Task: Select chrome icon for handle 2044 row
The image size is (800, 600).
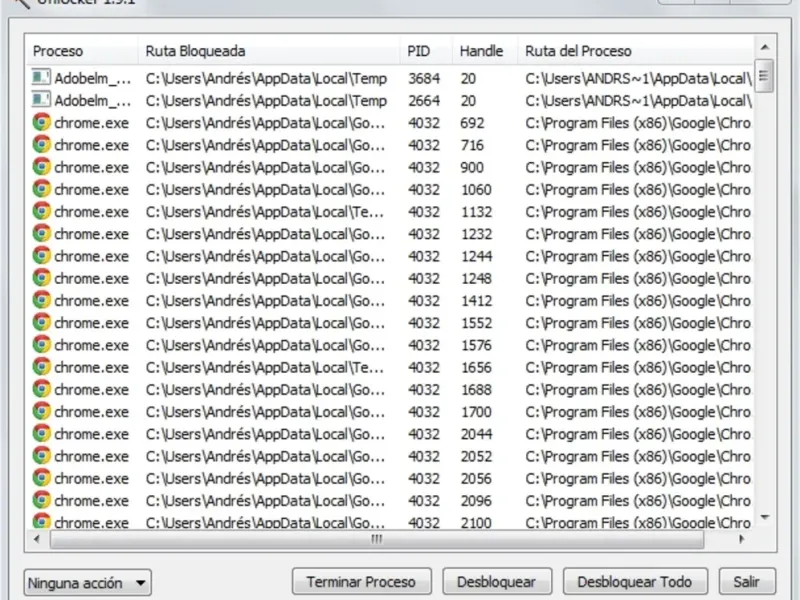Action: 42,434
